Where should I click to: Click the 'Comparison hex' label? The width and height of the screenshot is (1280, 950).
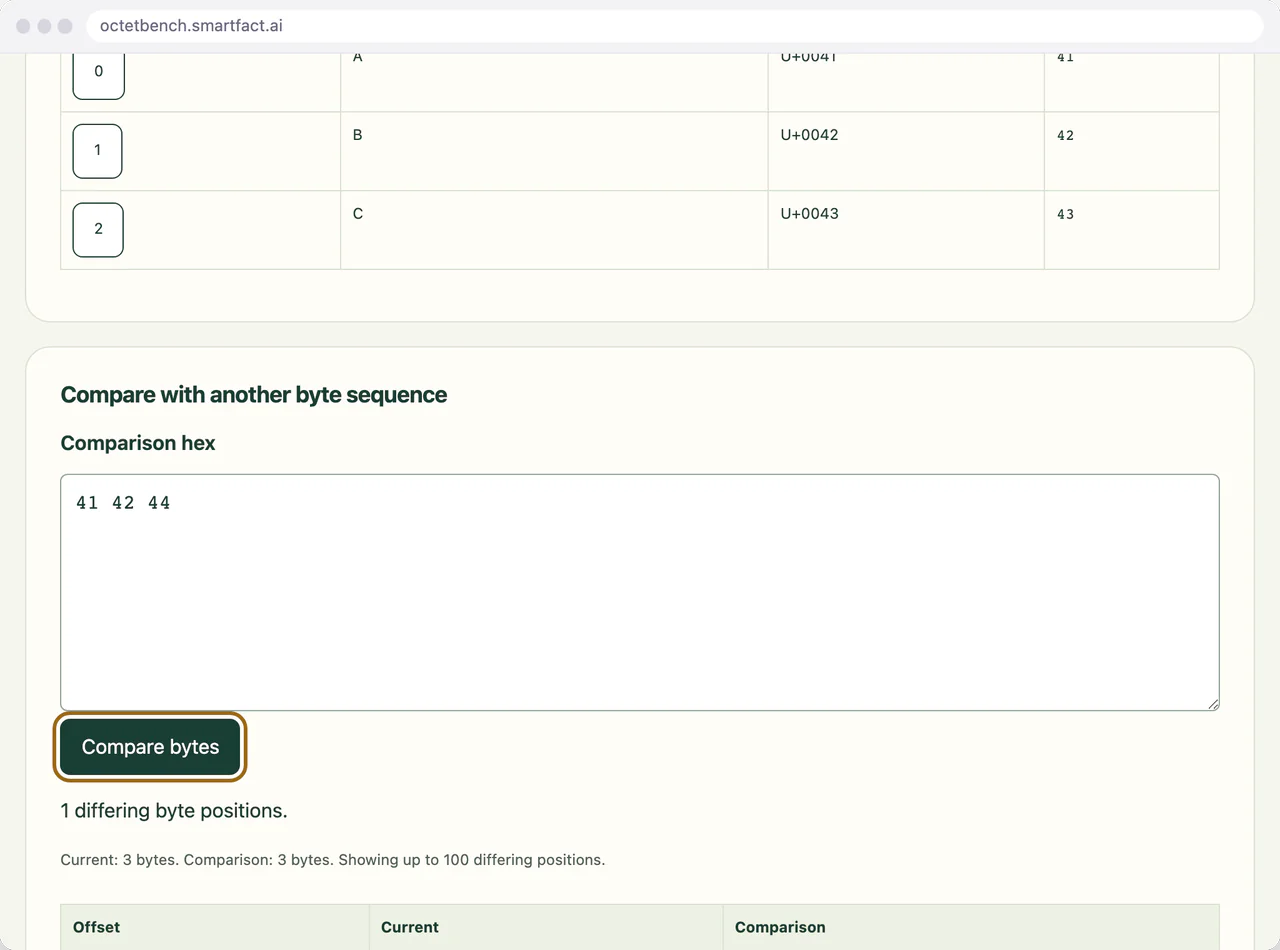pos(138,443)
